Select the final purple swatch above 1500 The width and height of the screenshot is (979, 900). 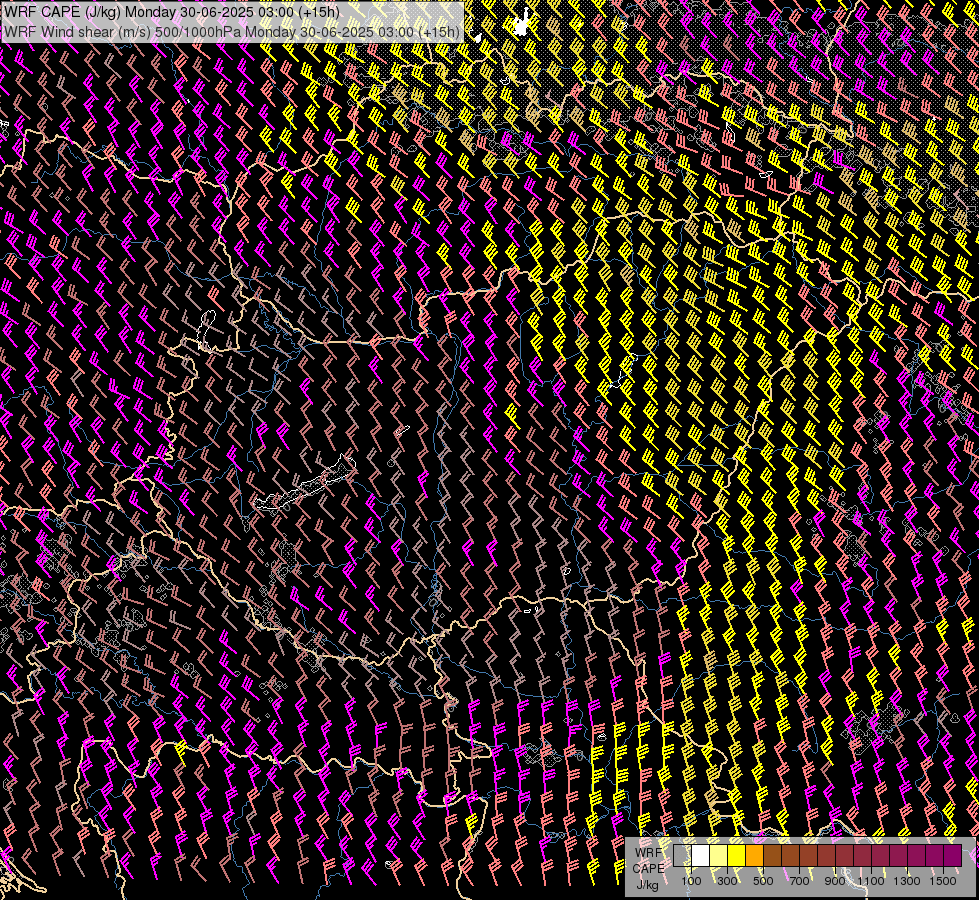[x=953, y=855]
